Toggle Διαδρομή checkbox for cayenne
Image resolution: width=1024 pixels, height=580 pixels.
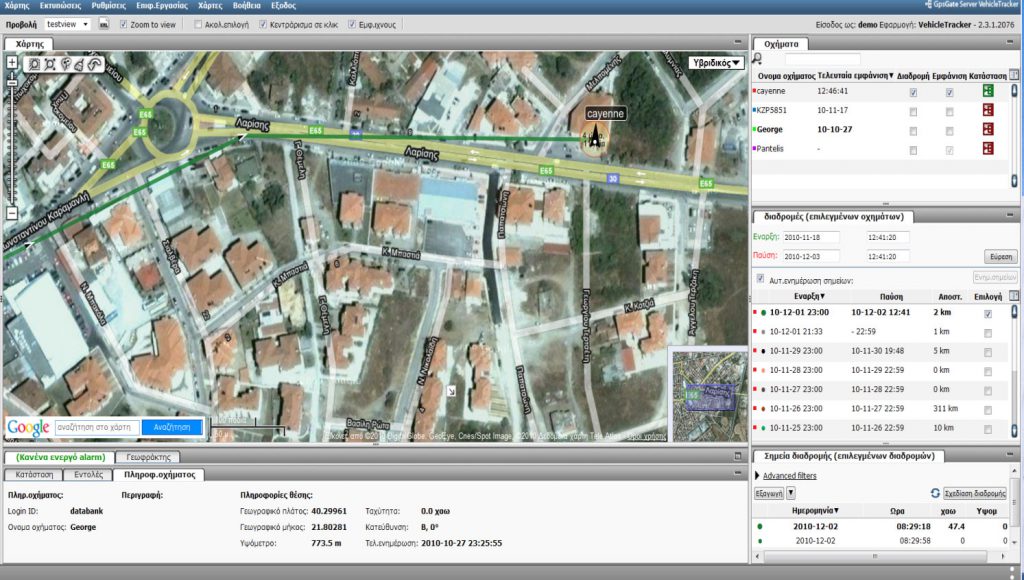click(913, 93)
